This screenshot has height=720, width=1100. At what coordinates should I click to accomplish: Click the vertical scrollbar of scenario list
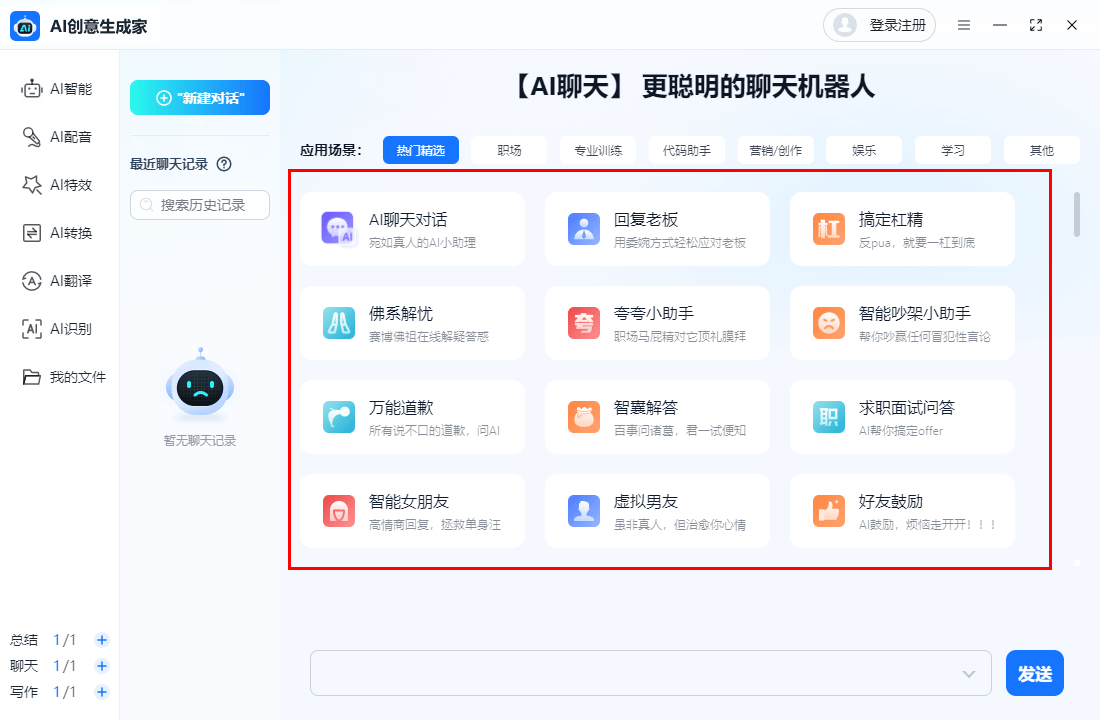point(1077,215)
